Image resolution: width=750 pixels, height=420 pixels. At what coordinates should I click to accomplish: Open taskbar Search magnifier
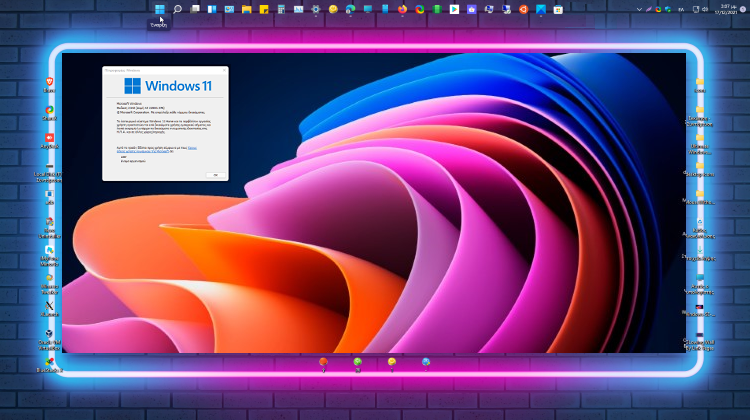click(177, 9)
